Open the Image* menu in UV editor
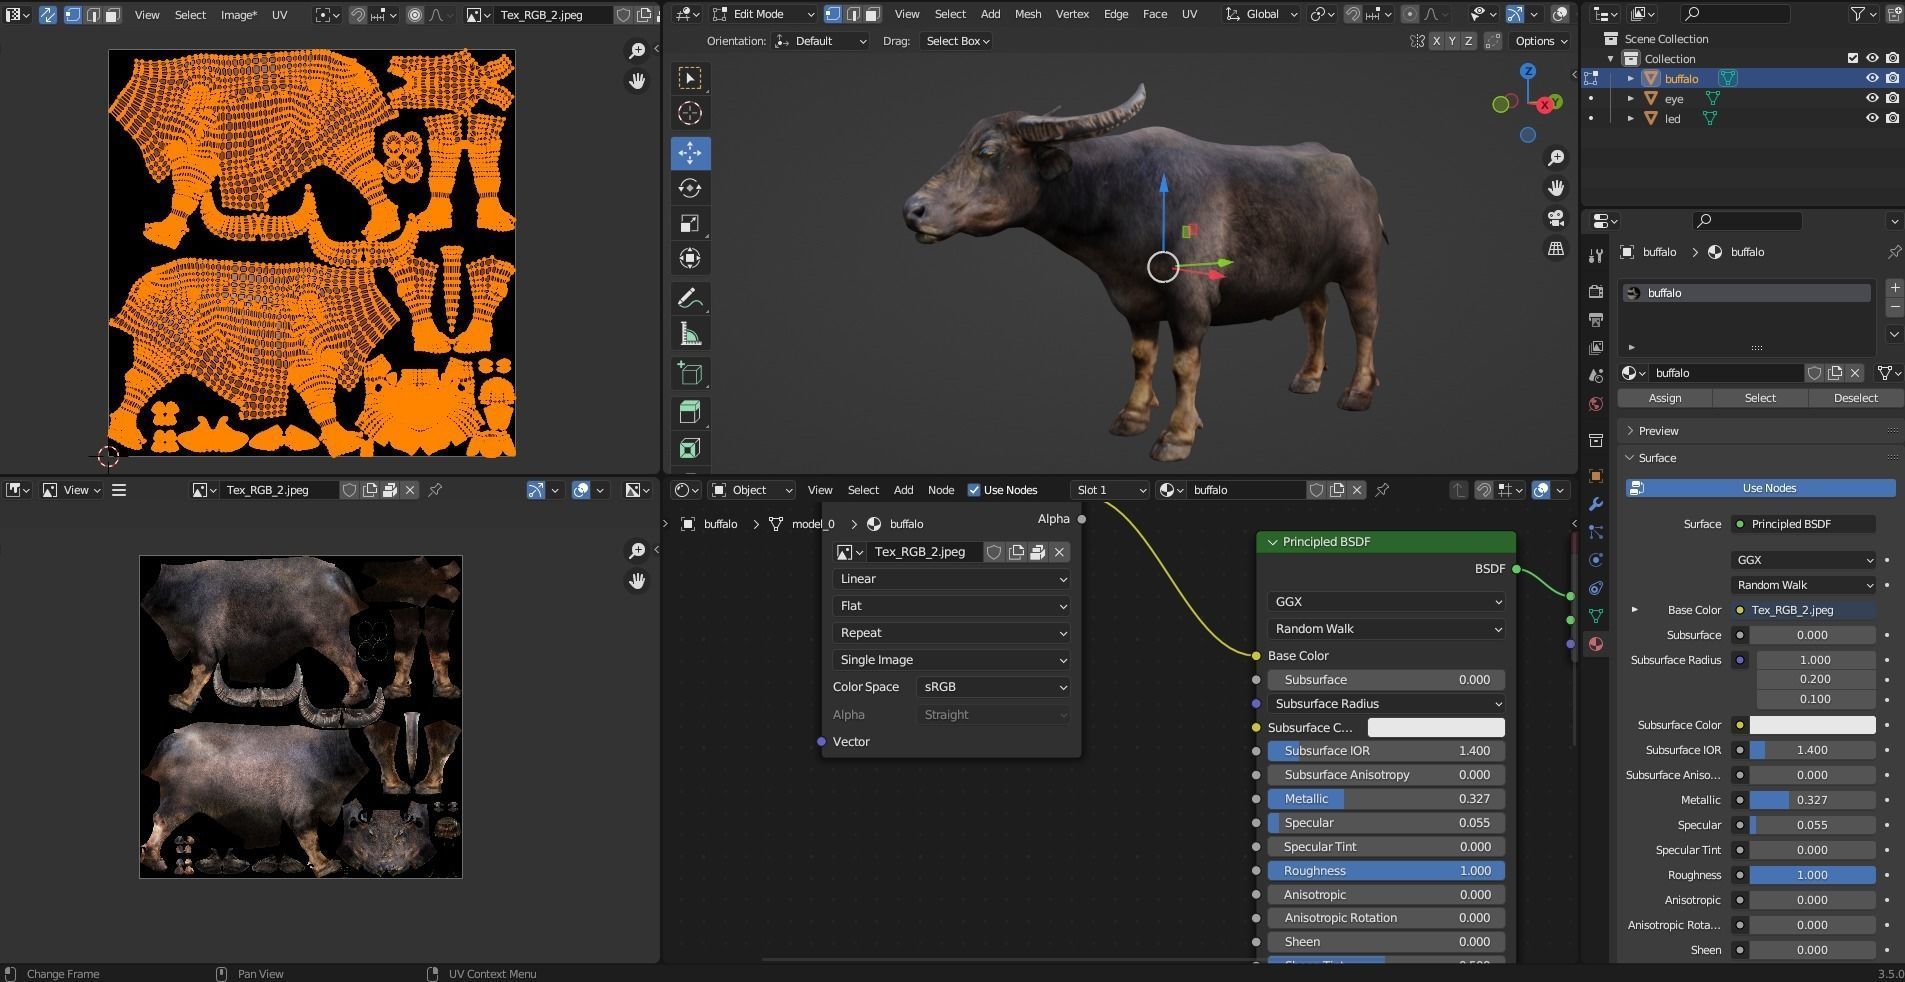The height and width of the screenshot is (982, 1905). (238, 15)
